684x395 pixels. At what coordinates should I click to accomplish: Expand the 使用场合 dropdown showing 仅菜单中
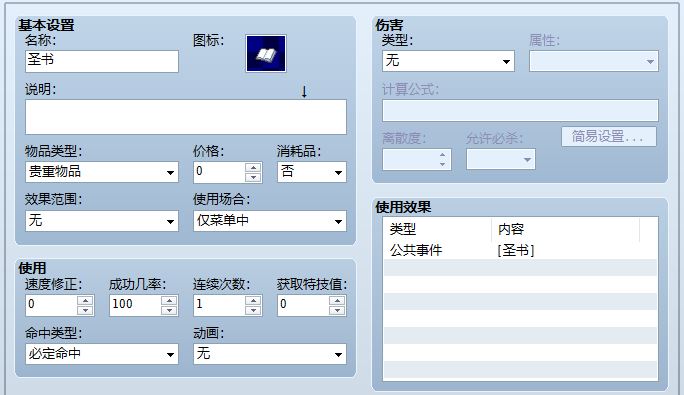(270, 221)
